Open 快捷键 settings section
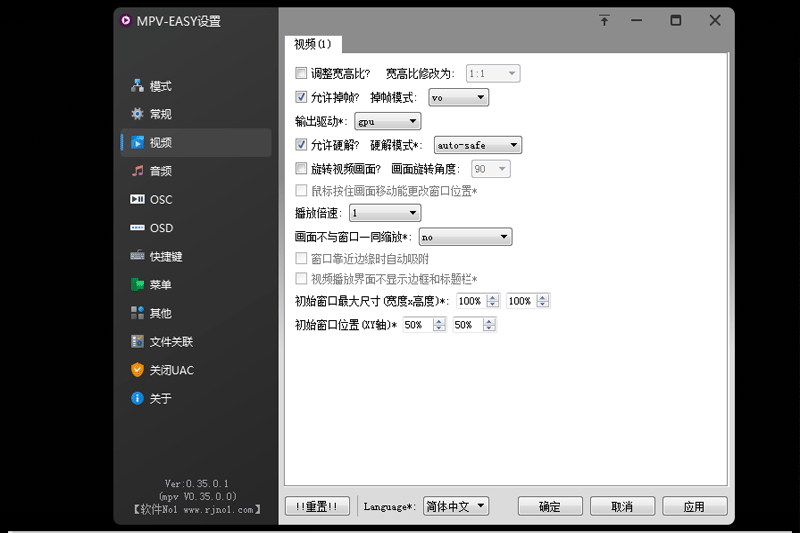Screen dimensions: 800x533 click(x=196, y=256)
